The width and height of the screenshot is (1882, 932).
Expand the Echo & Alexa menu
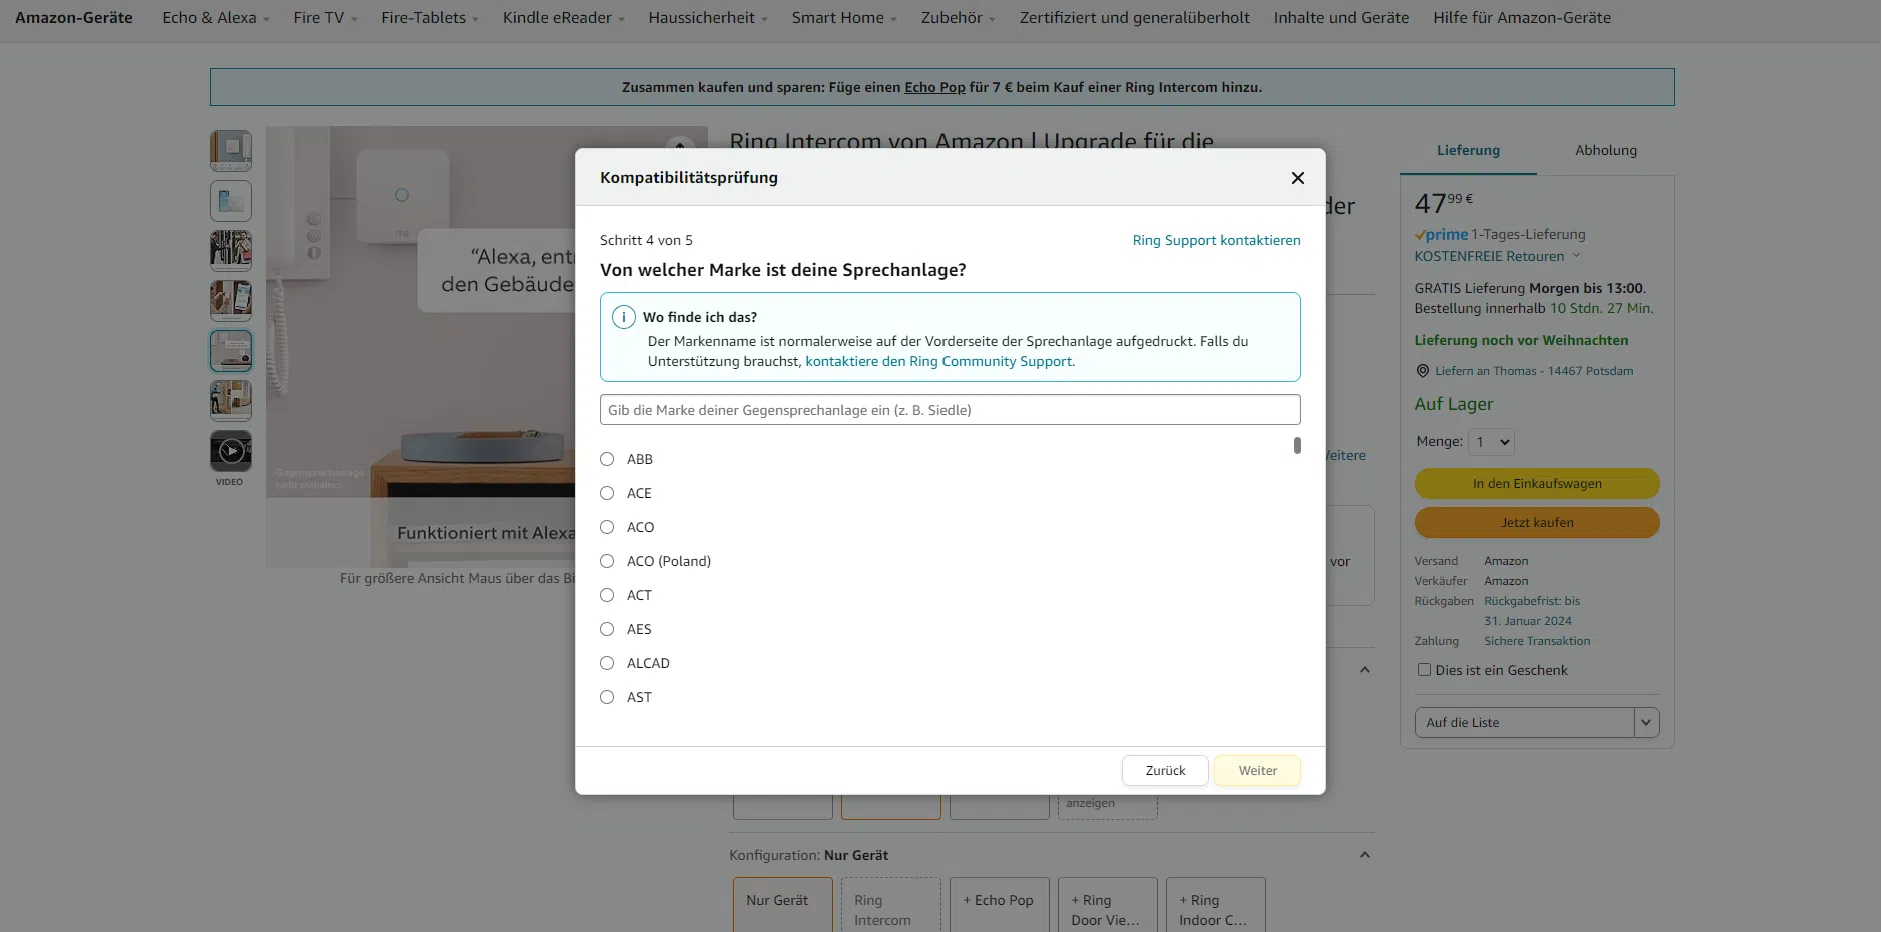(216, 18)
